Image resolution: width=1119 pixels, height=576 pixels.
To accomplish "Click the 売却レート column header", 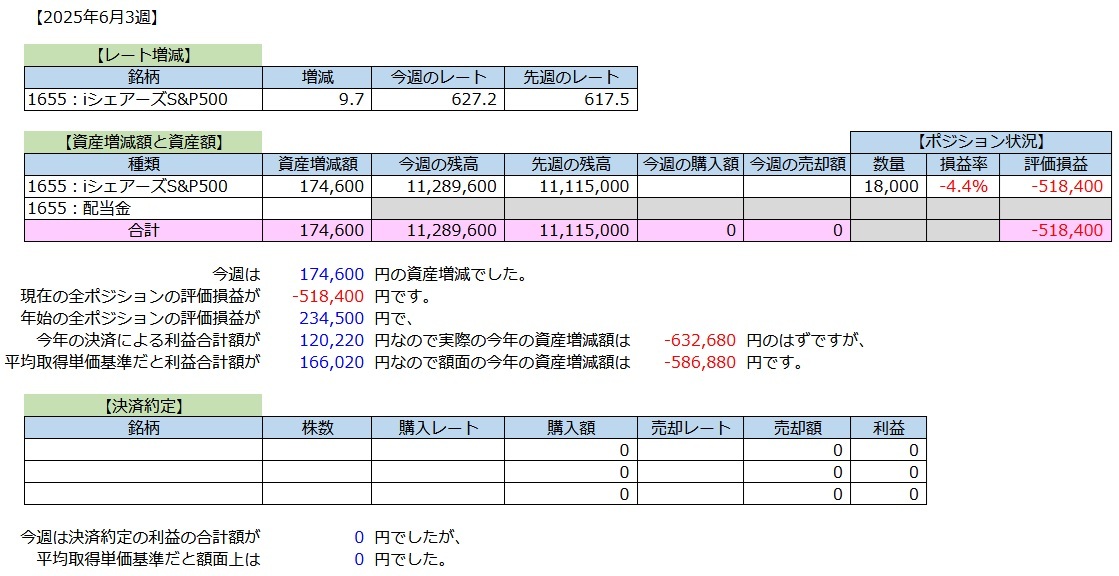I will tap(690, 428).
